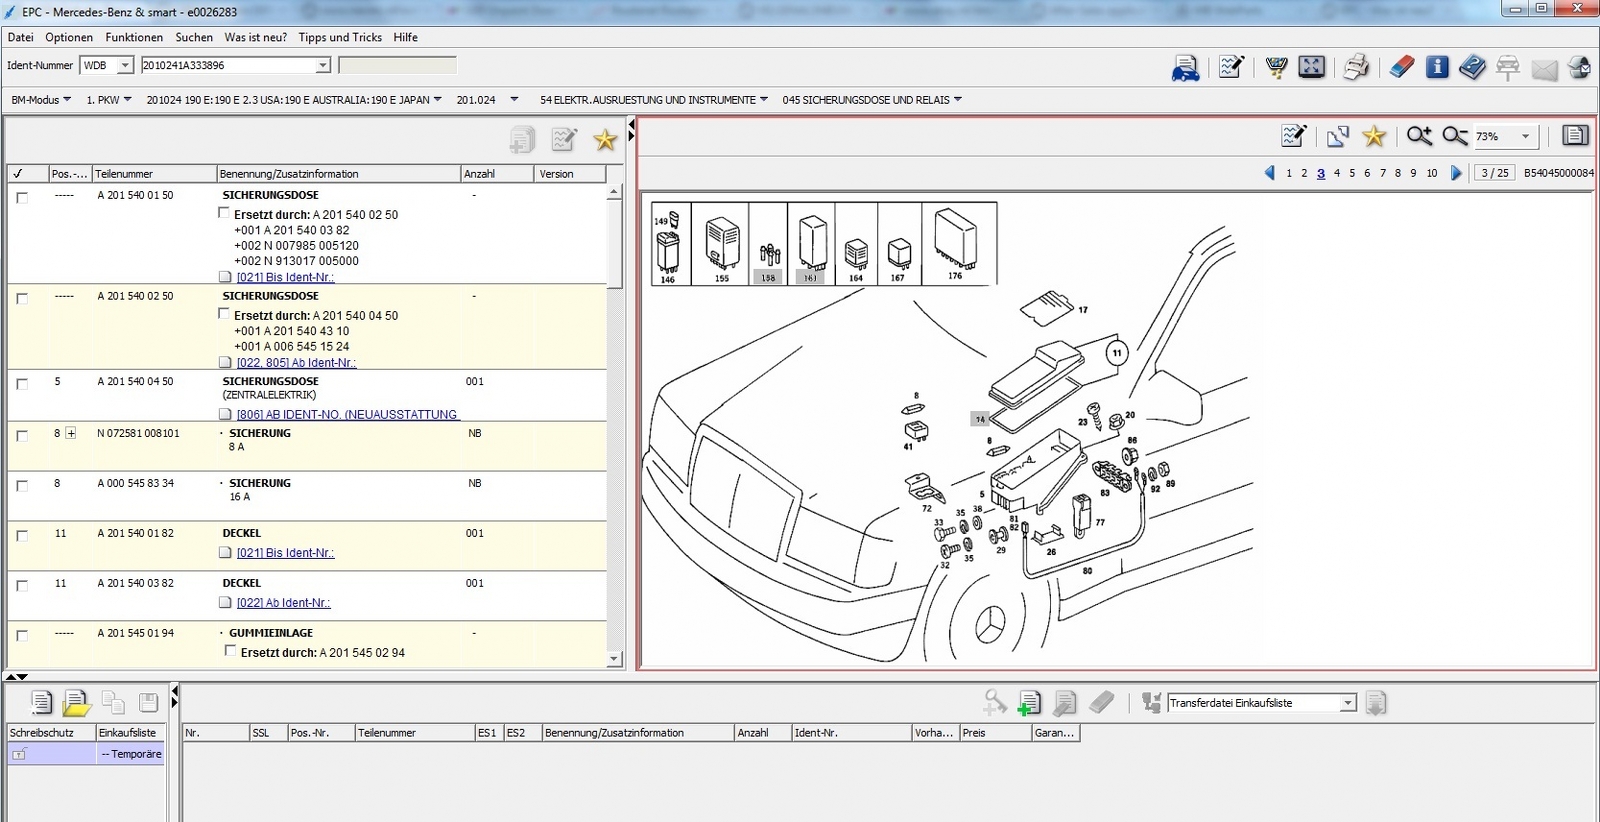Screen dimensions: 1600x822
Task: Check the row for N 072581 008101
Action: (x=22, y=436)
